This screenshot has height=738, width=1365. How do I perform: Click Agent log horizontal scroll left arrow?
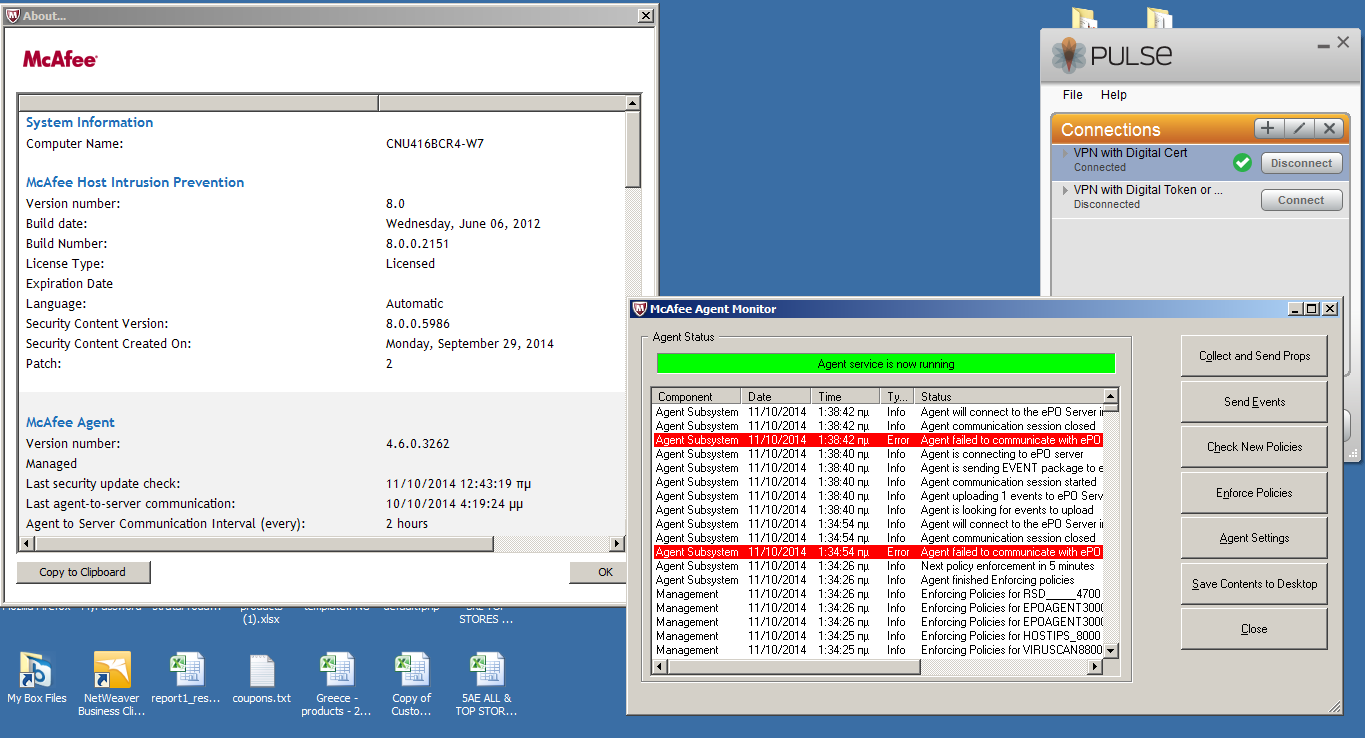660,666
